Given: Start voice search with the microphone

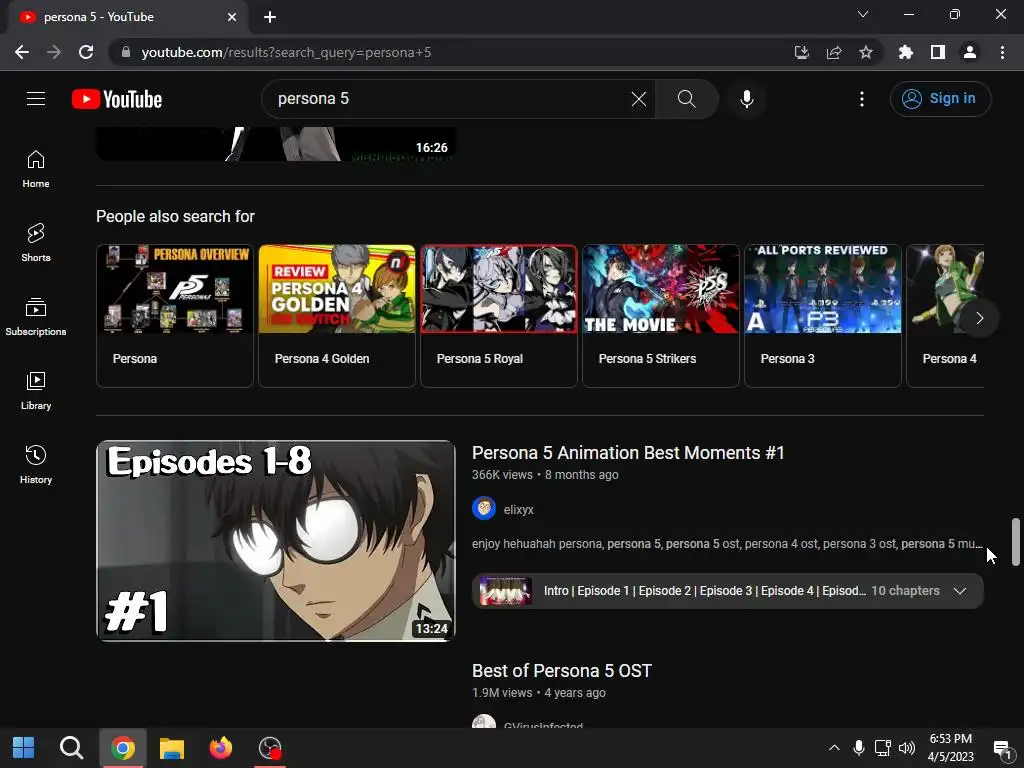Looking at the screenshot, I should point(746,99).
